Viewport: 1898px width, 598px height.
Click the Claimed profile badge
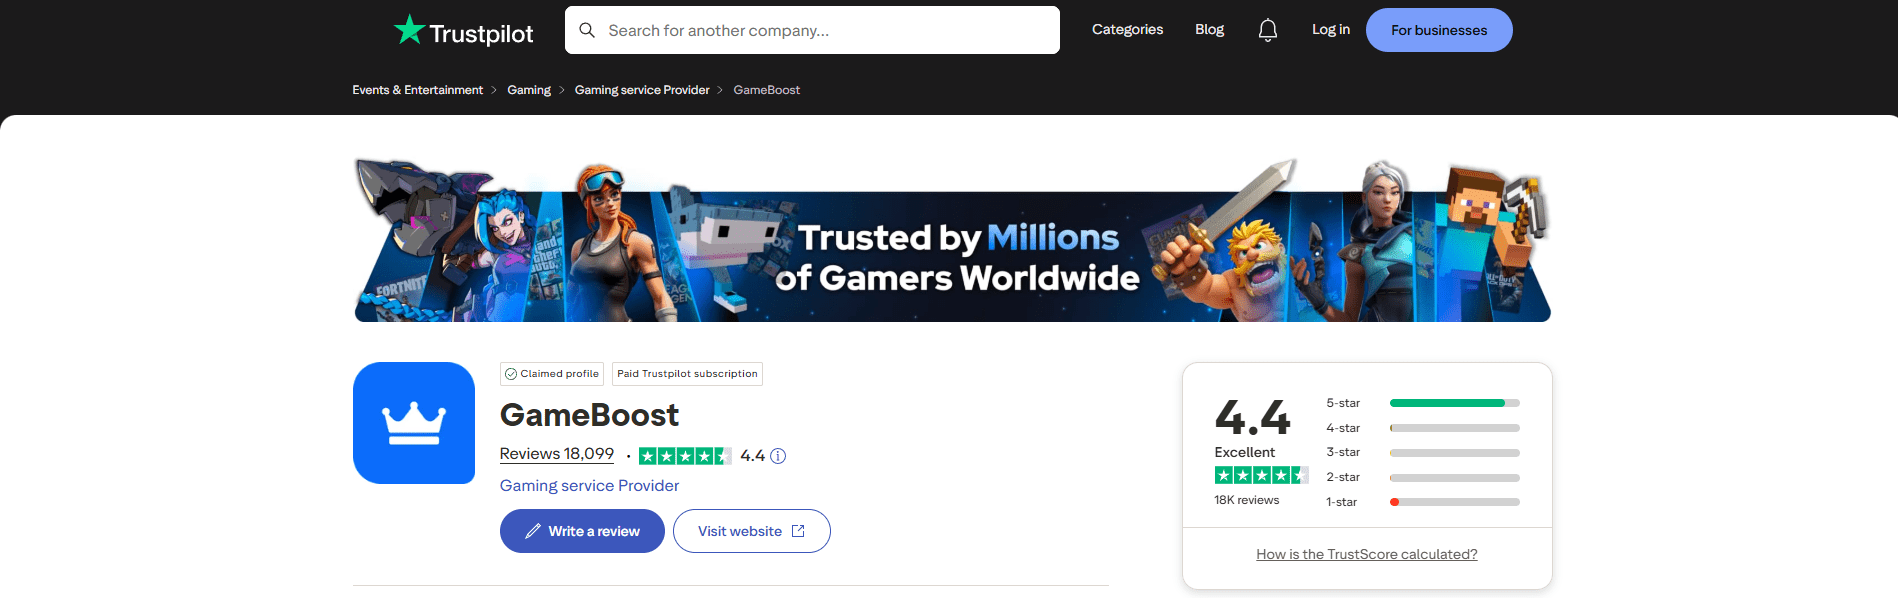click(x=552, y=374)
